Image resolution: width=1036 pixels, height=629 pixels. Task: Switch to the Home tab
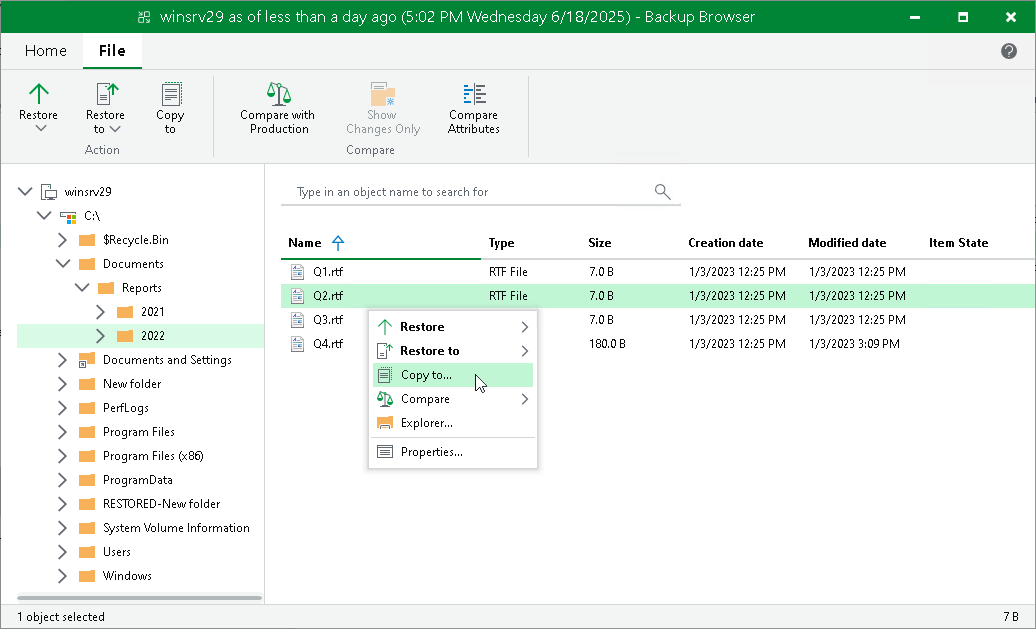click(46, 51)
